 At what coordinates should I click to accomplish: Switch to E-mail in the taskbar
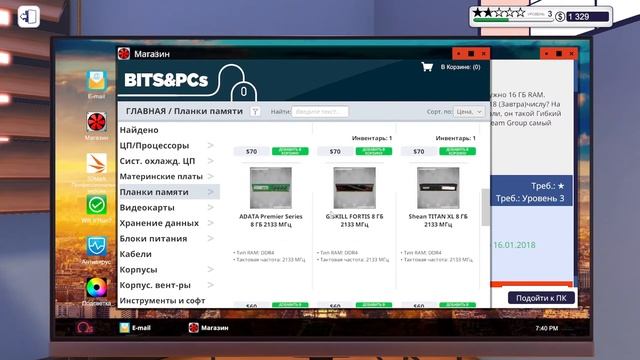[135, 328]
